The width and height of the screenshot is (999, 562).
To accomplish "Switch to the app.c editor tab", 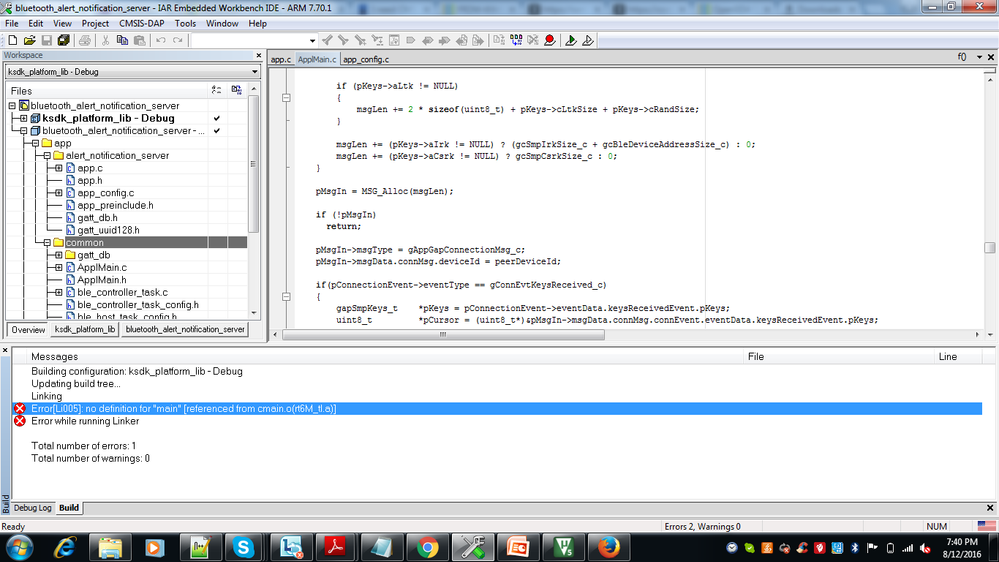I will click(280, 59).
